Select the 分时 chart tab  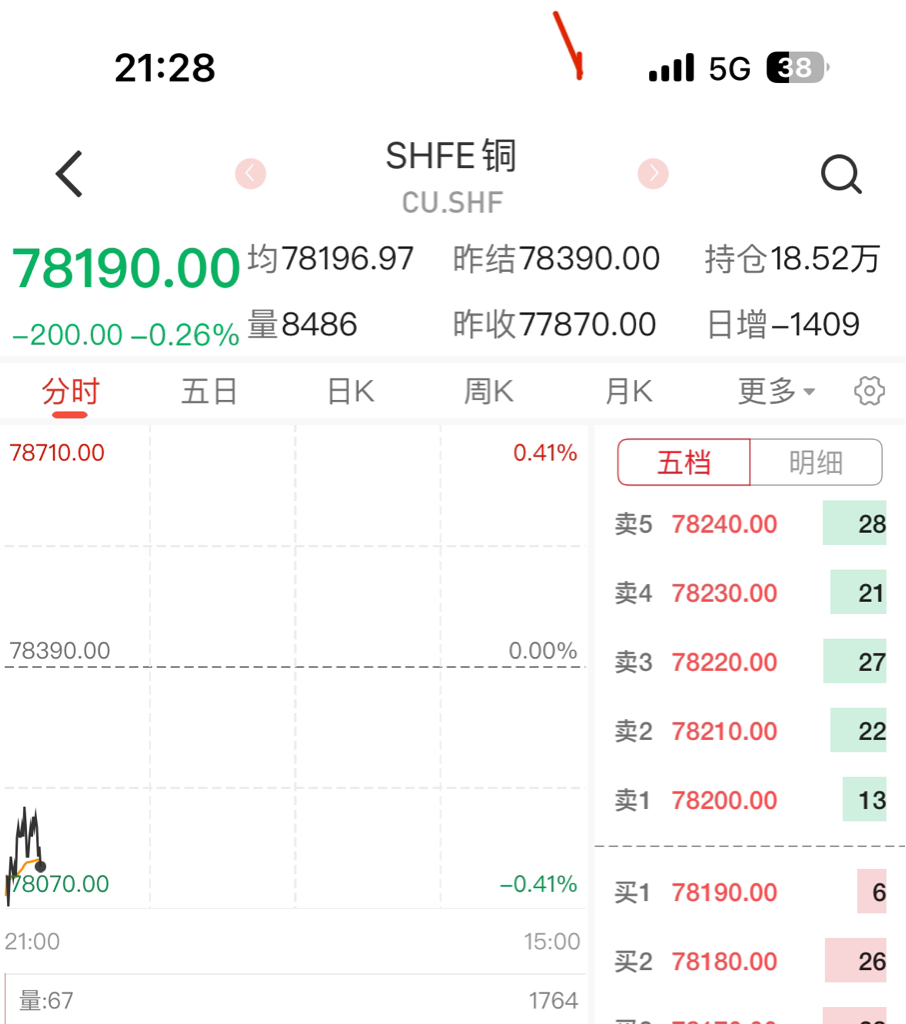point(71,392)
